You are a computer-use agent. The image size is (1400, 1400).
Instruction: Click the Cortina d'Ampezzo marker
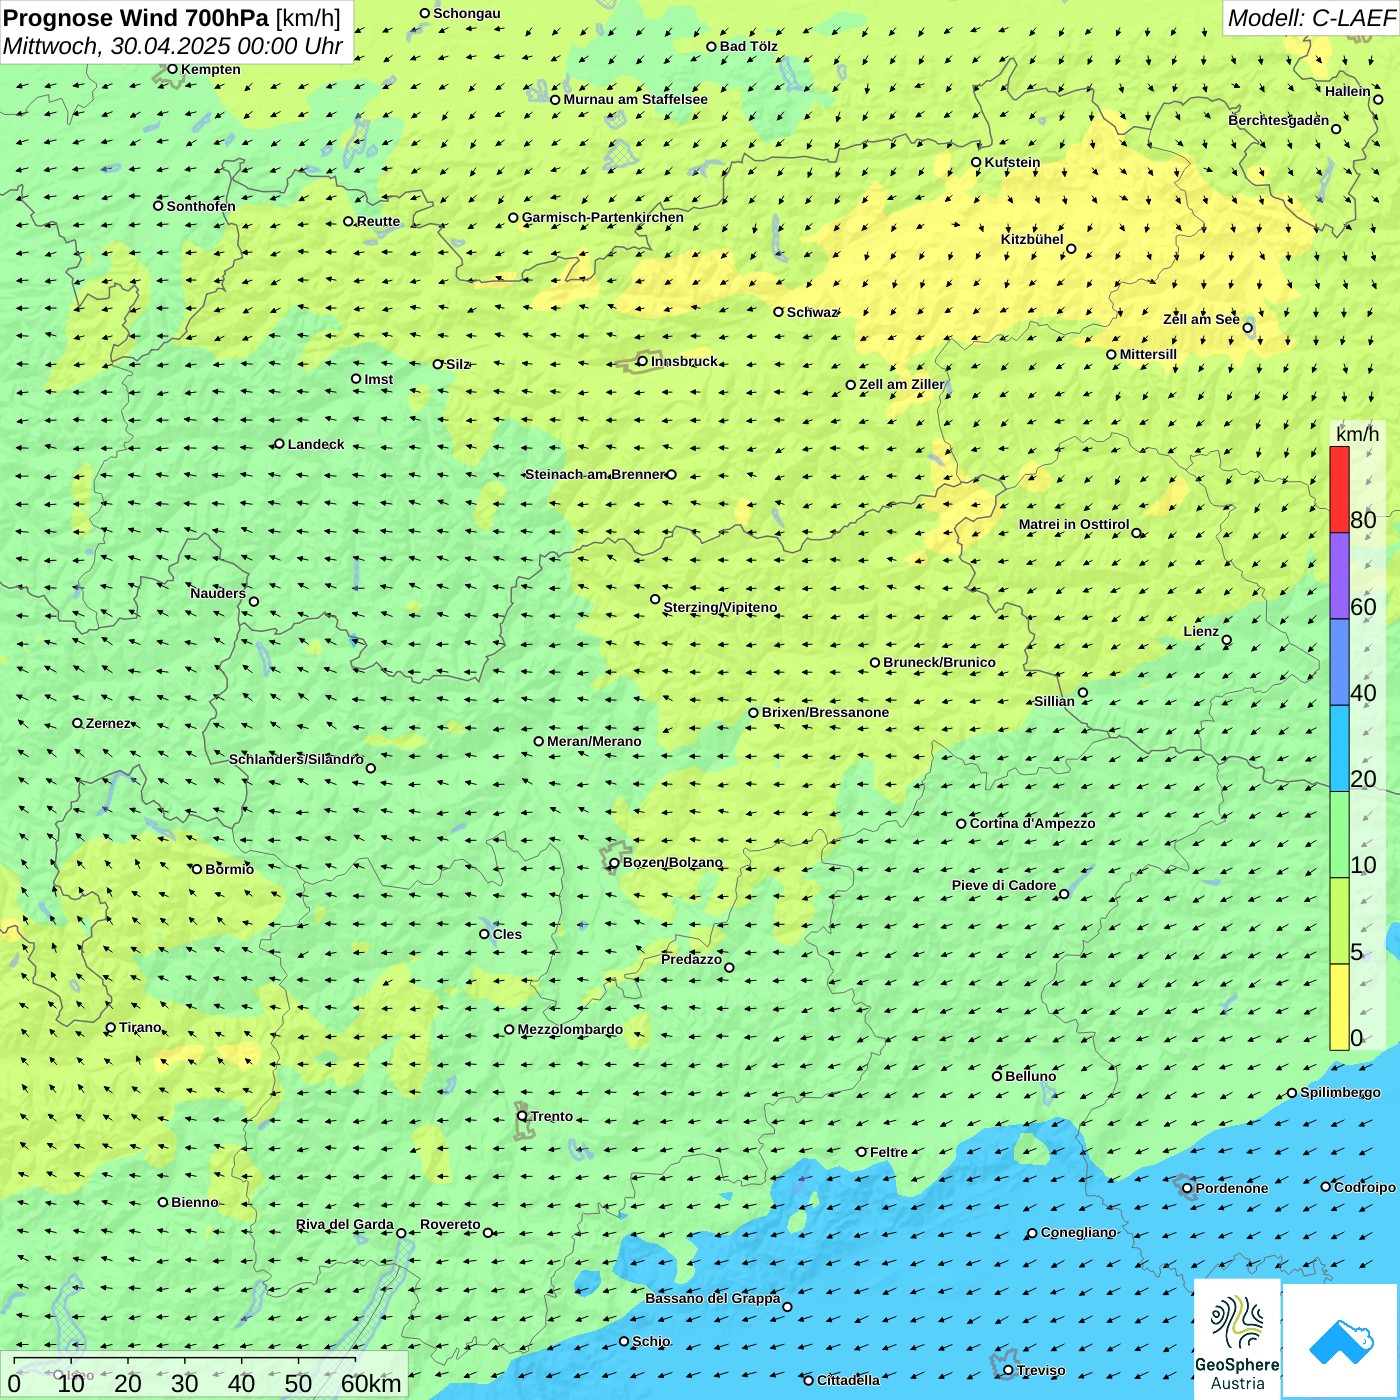(962, 824)
